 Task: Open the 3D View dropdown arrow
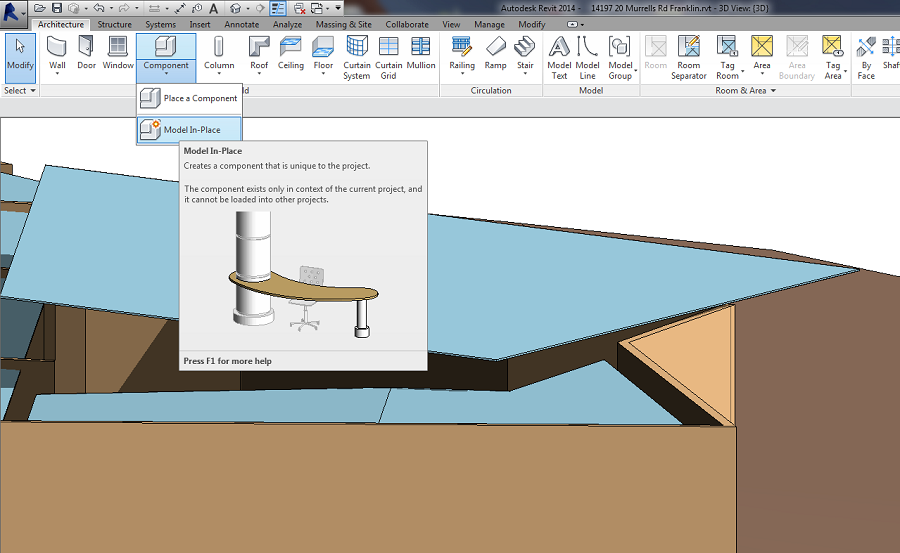pos(248,9)
